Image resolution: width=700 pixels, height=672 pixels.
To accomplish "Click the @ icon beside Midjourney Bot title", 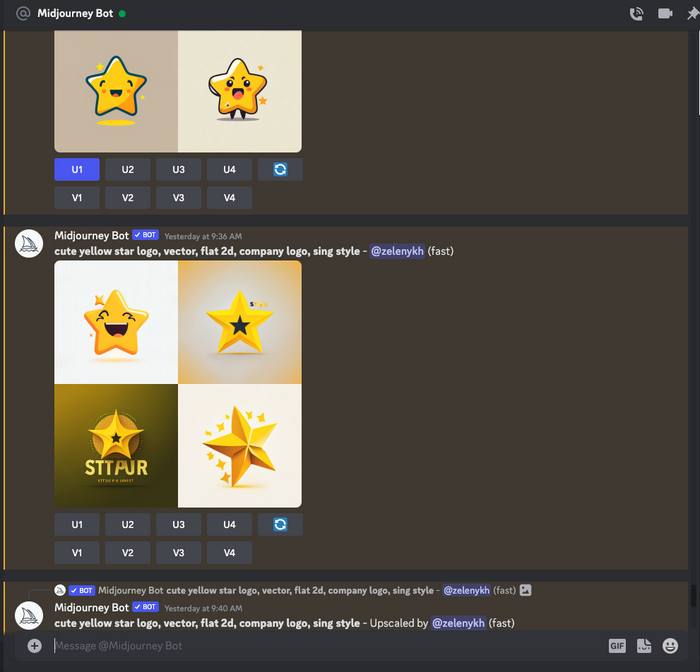I will click(23, 14).
